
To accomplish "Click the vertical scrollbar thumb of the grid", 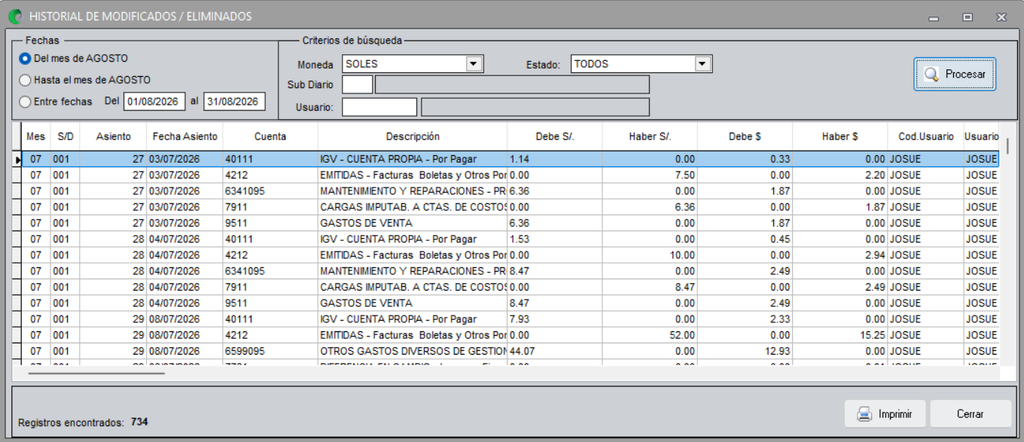I will (x=1006, y=146).
